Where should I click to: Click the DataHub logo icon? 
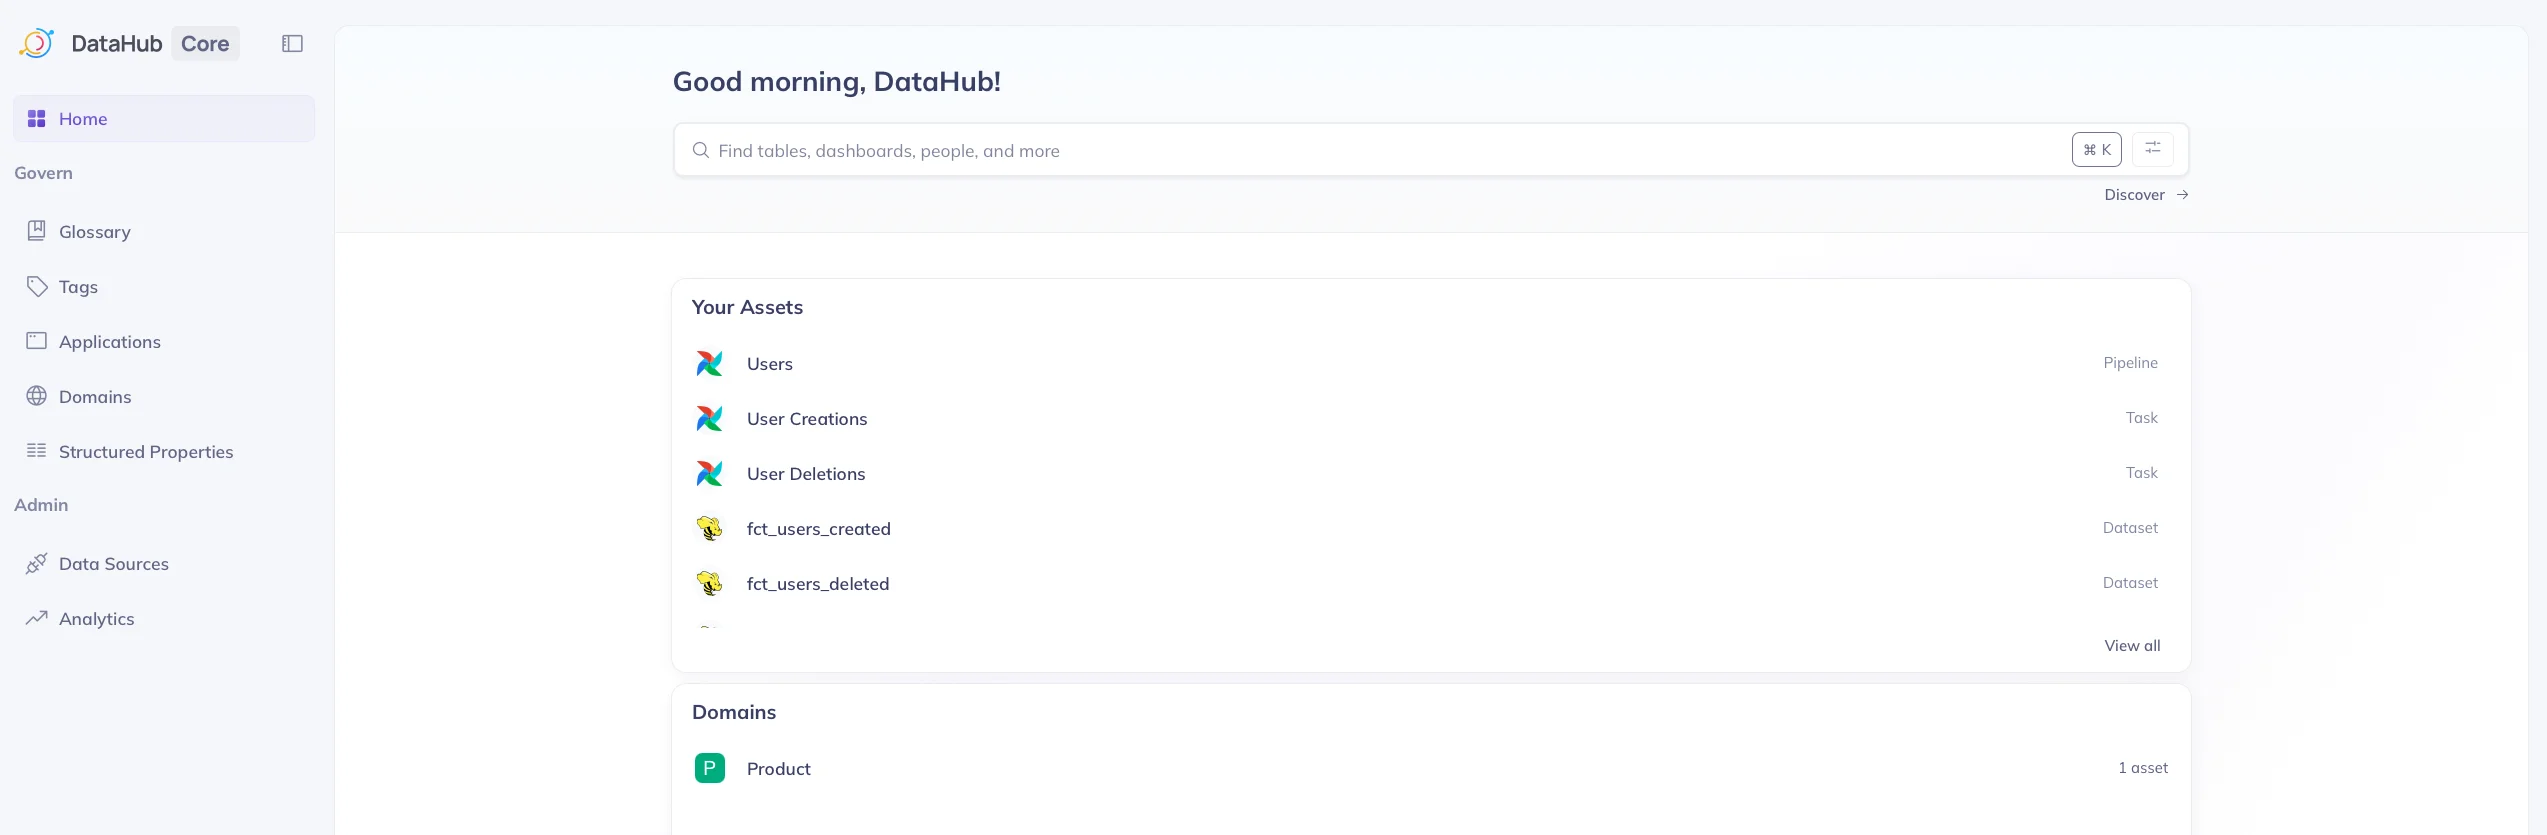(x=36, y=43)
